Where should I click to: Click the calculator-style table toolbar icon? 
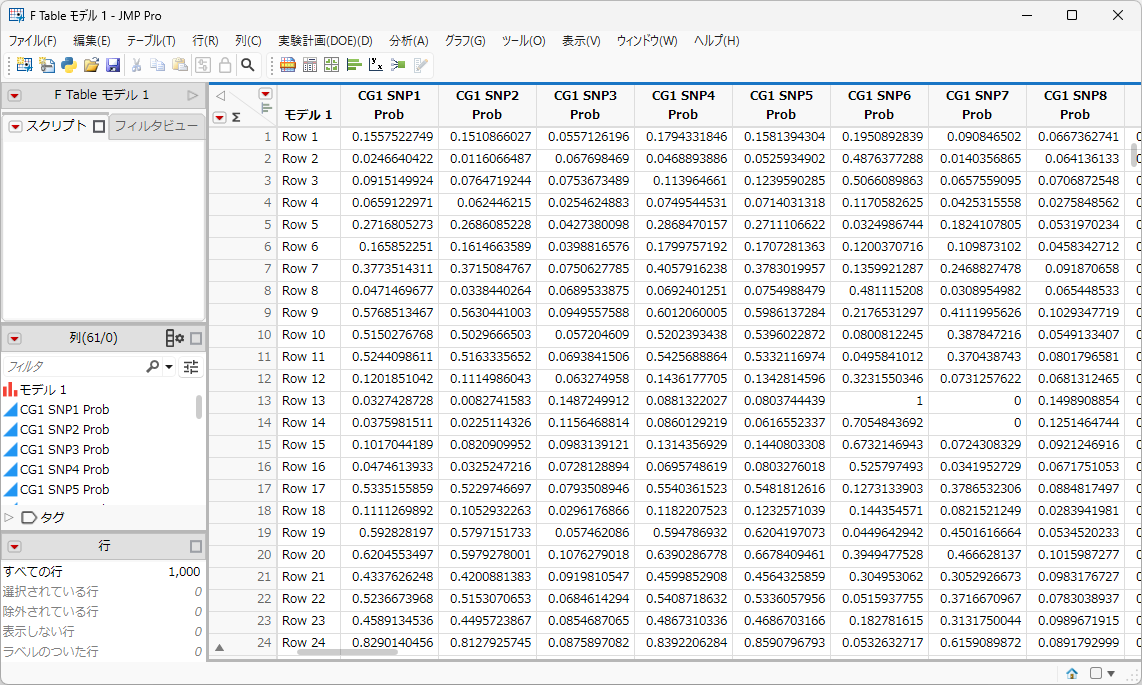point(310,66)
